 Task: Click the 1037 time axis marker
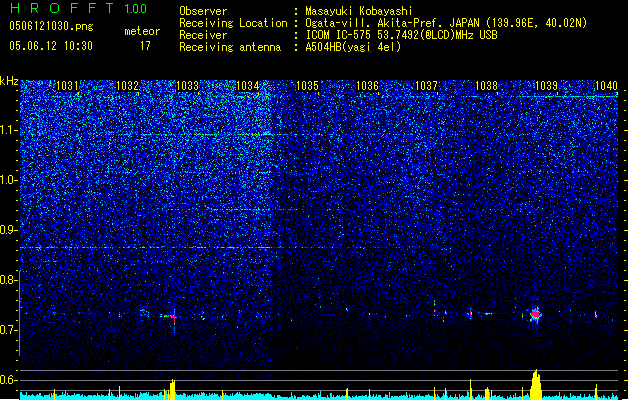426,86
